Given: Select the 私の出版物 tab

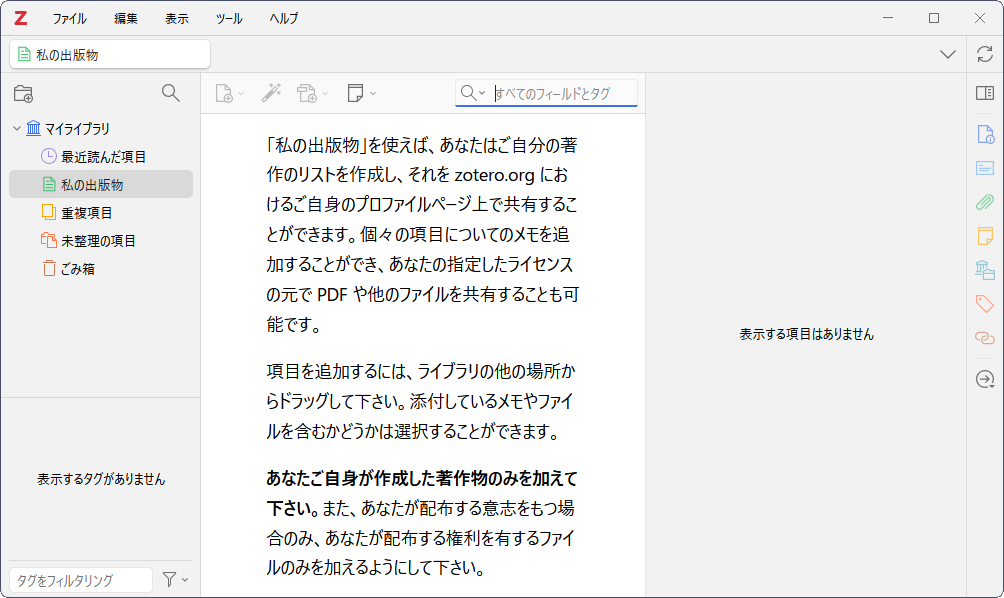Looking at the screenshot, I should click(x=110, y=54).
